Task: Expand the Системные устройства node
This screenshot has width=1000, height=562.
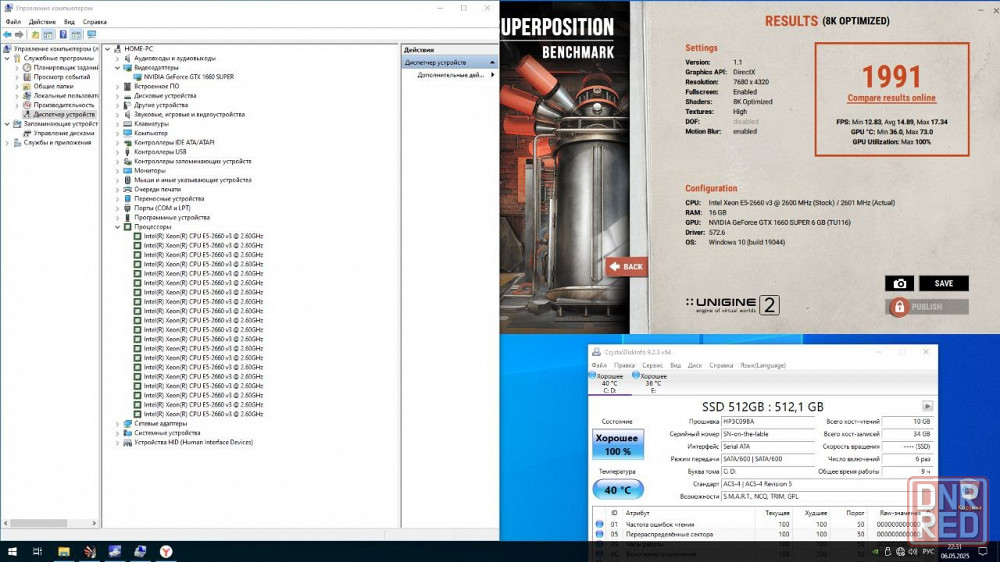Action: (117, 433)
